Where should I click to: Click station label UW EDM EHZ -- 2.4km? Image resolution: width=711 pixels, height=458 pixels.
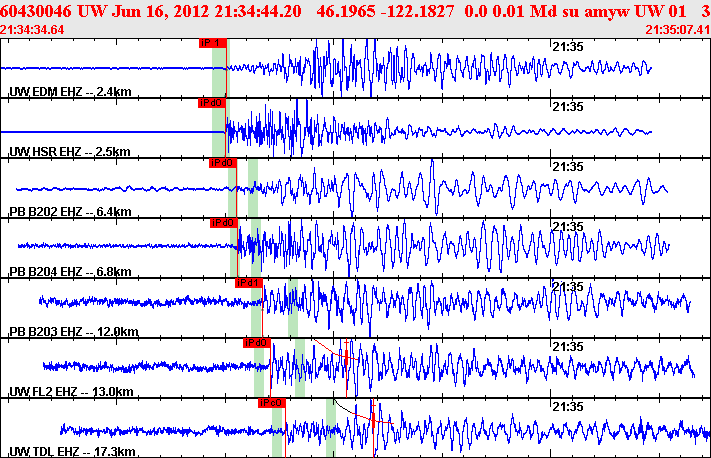pyautogui.click(x=70, y=92)
